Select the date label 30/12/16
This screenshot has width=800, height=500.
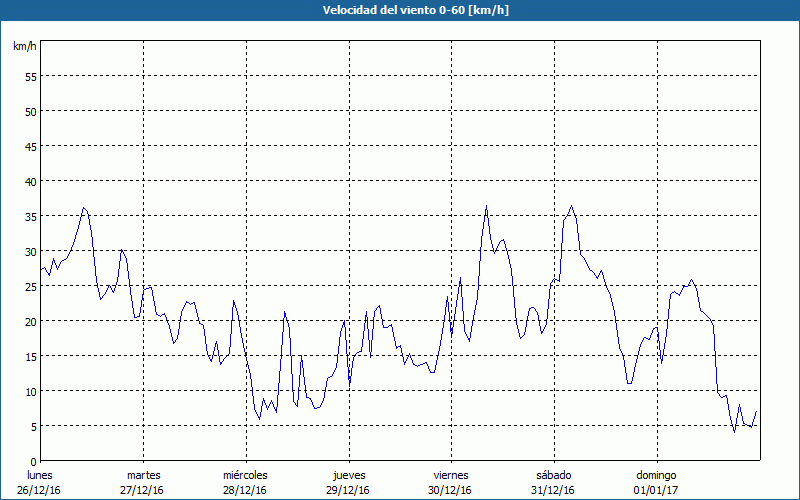point(450,490)
